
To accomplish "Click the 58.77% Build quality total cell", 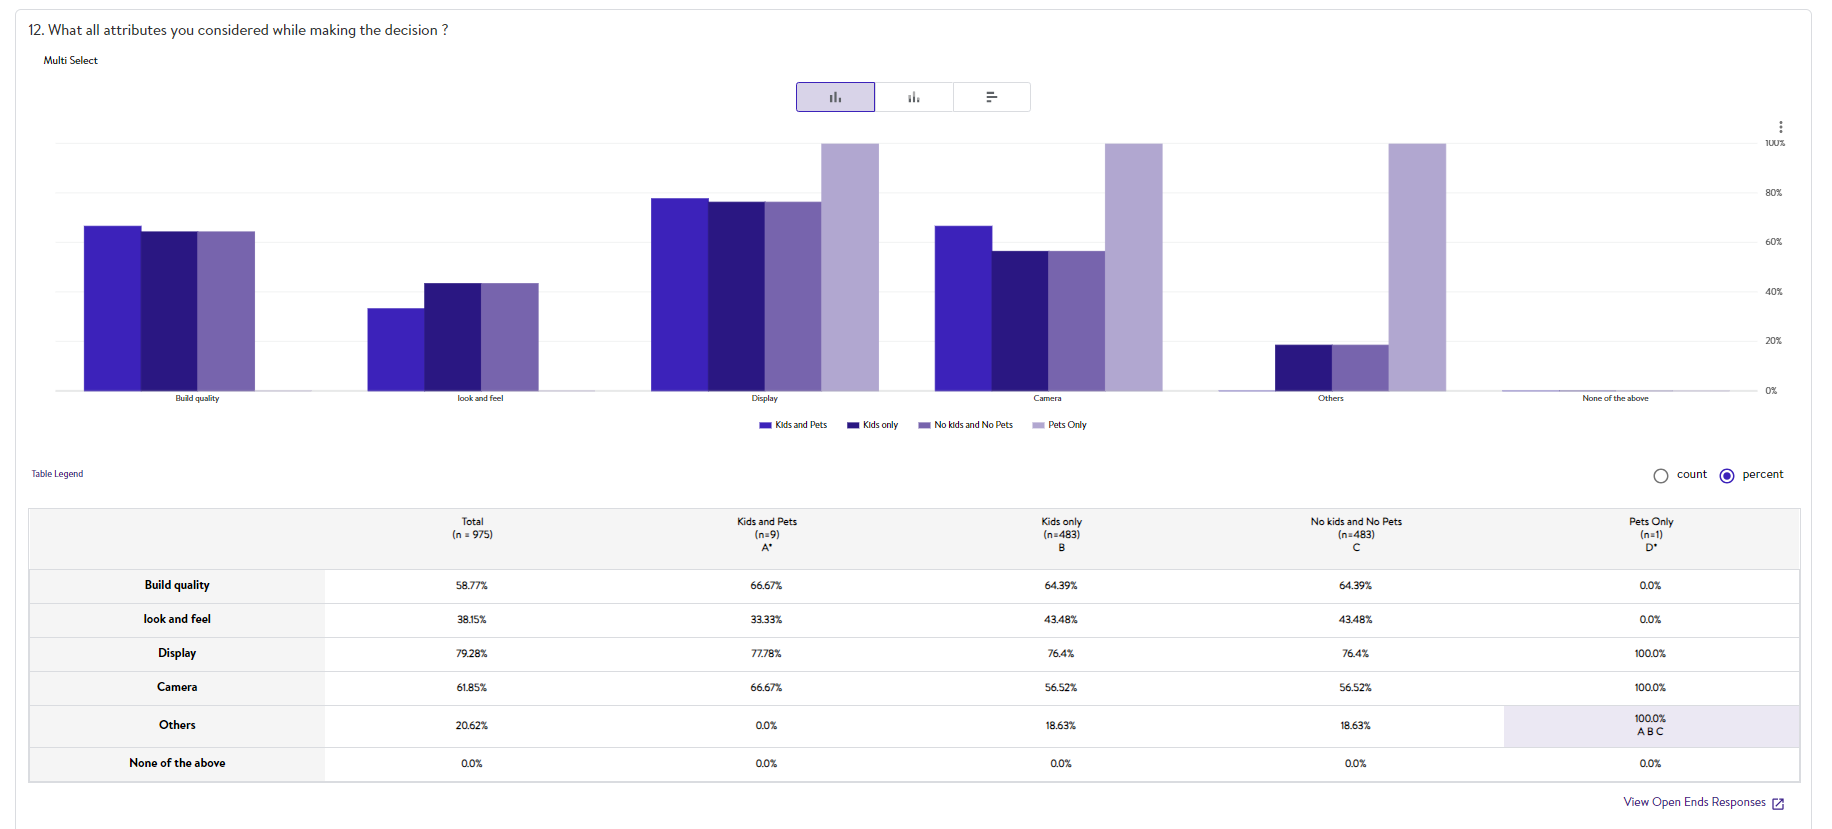I will click(472, 586).
